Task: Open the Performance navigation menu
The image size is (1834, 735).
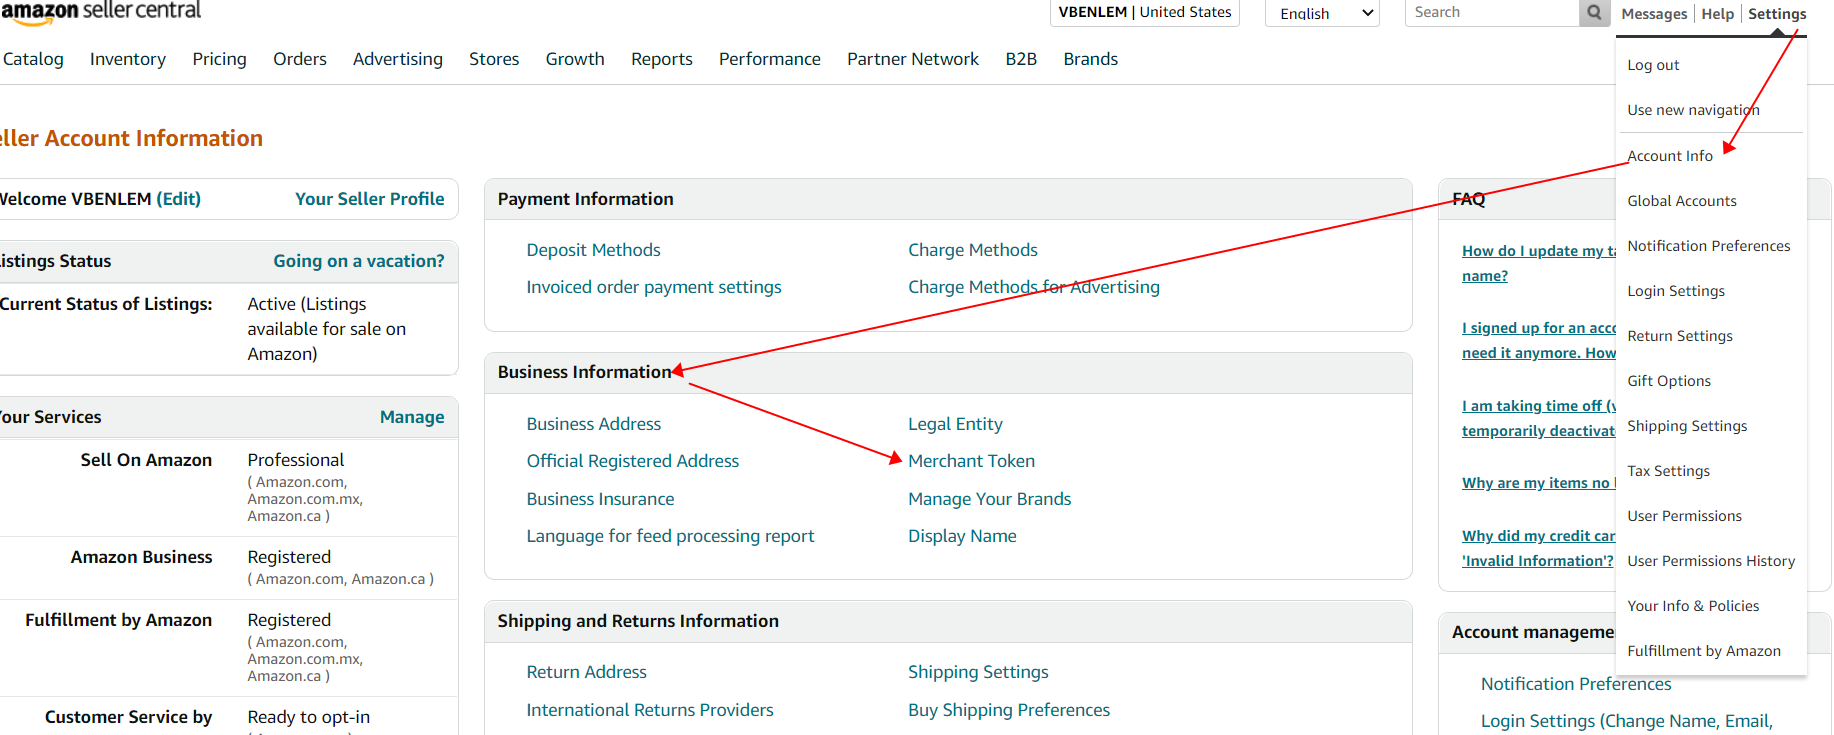Action: [x=770, y=59]
